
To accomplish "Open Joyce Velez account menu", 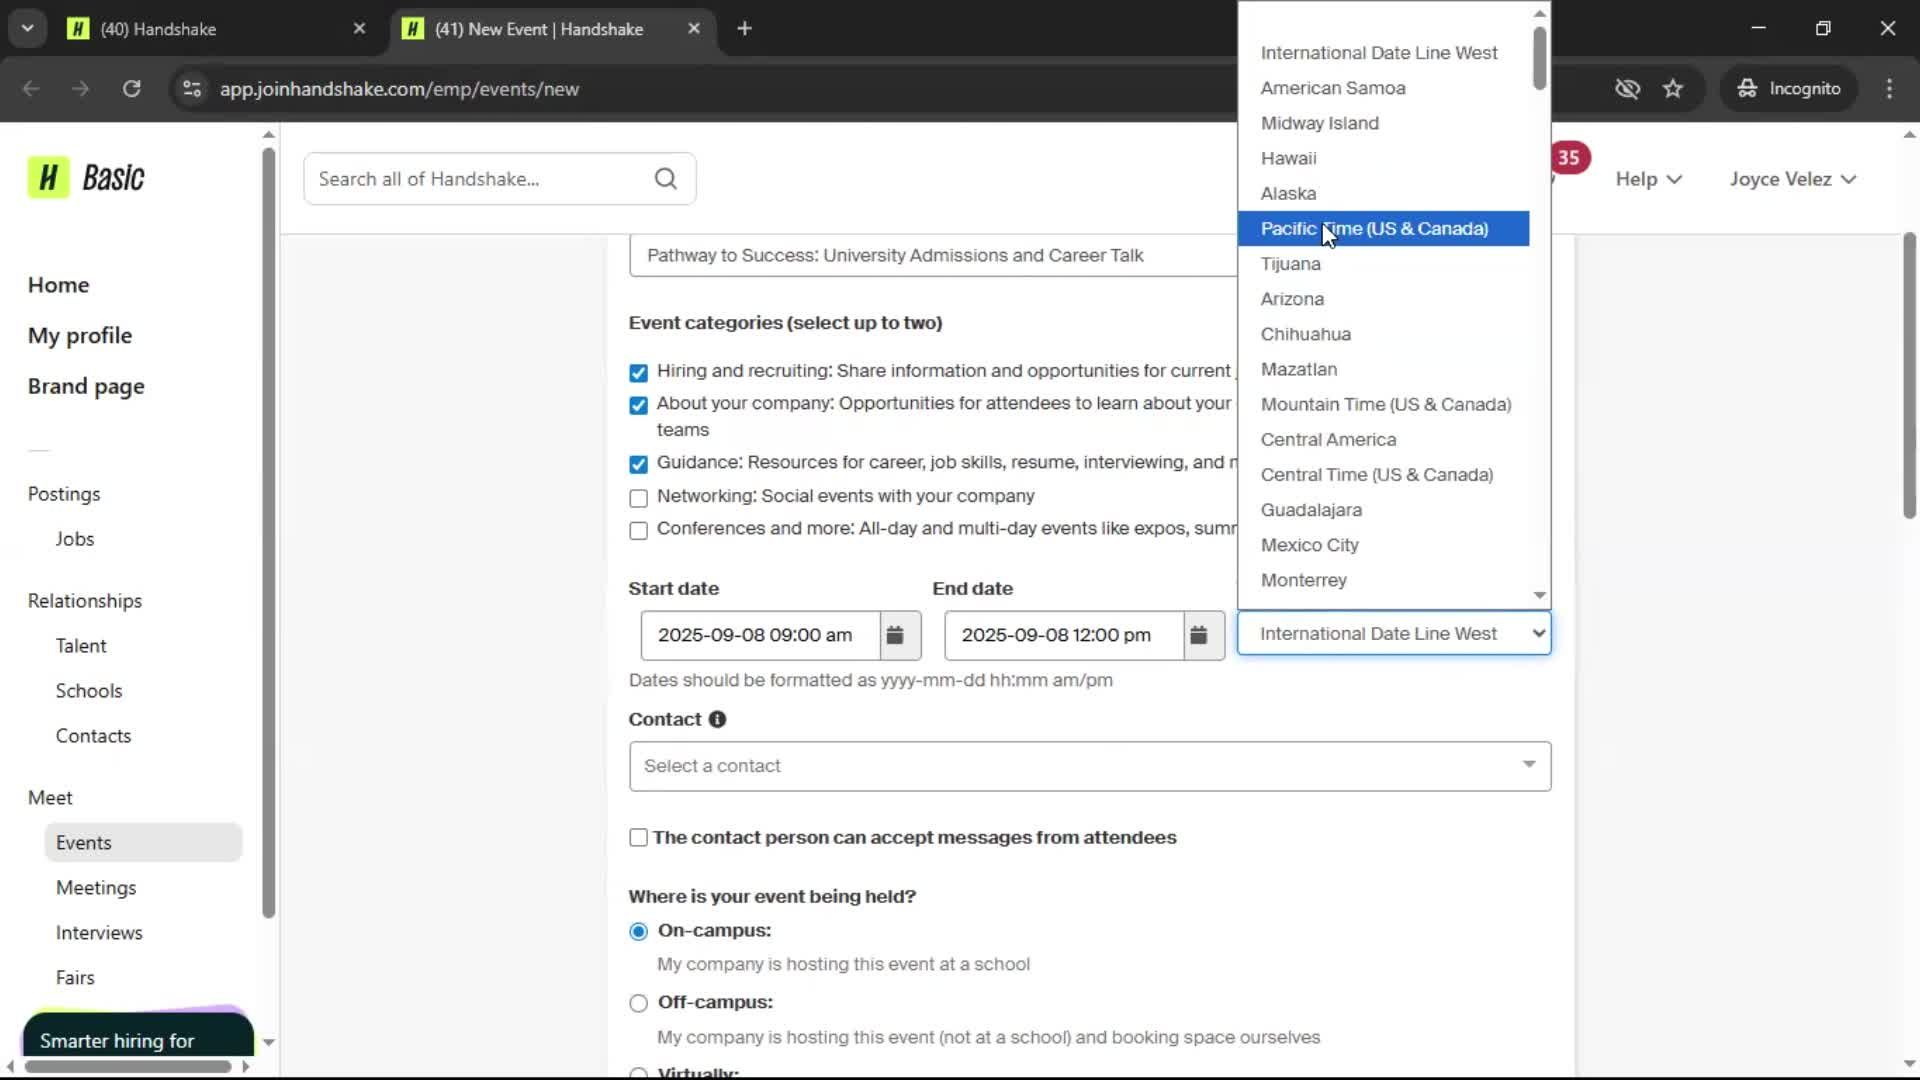I will click(1793, 179).
